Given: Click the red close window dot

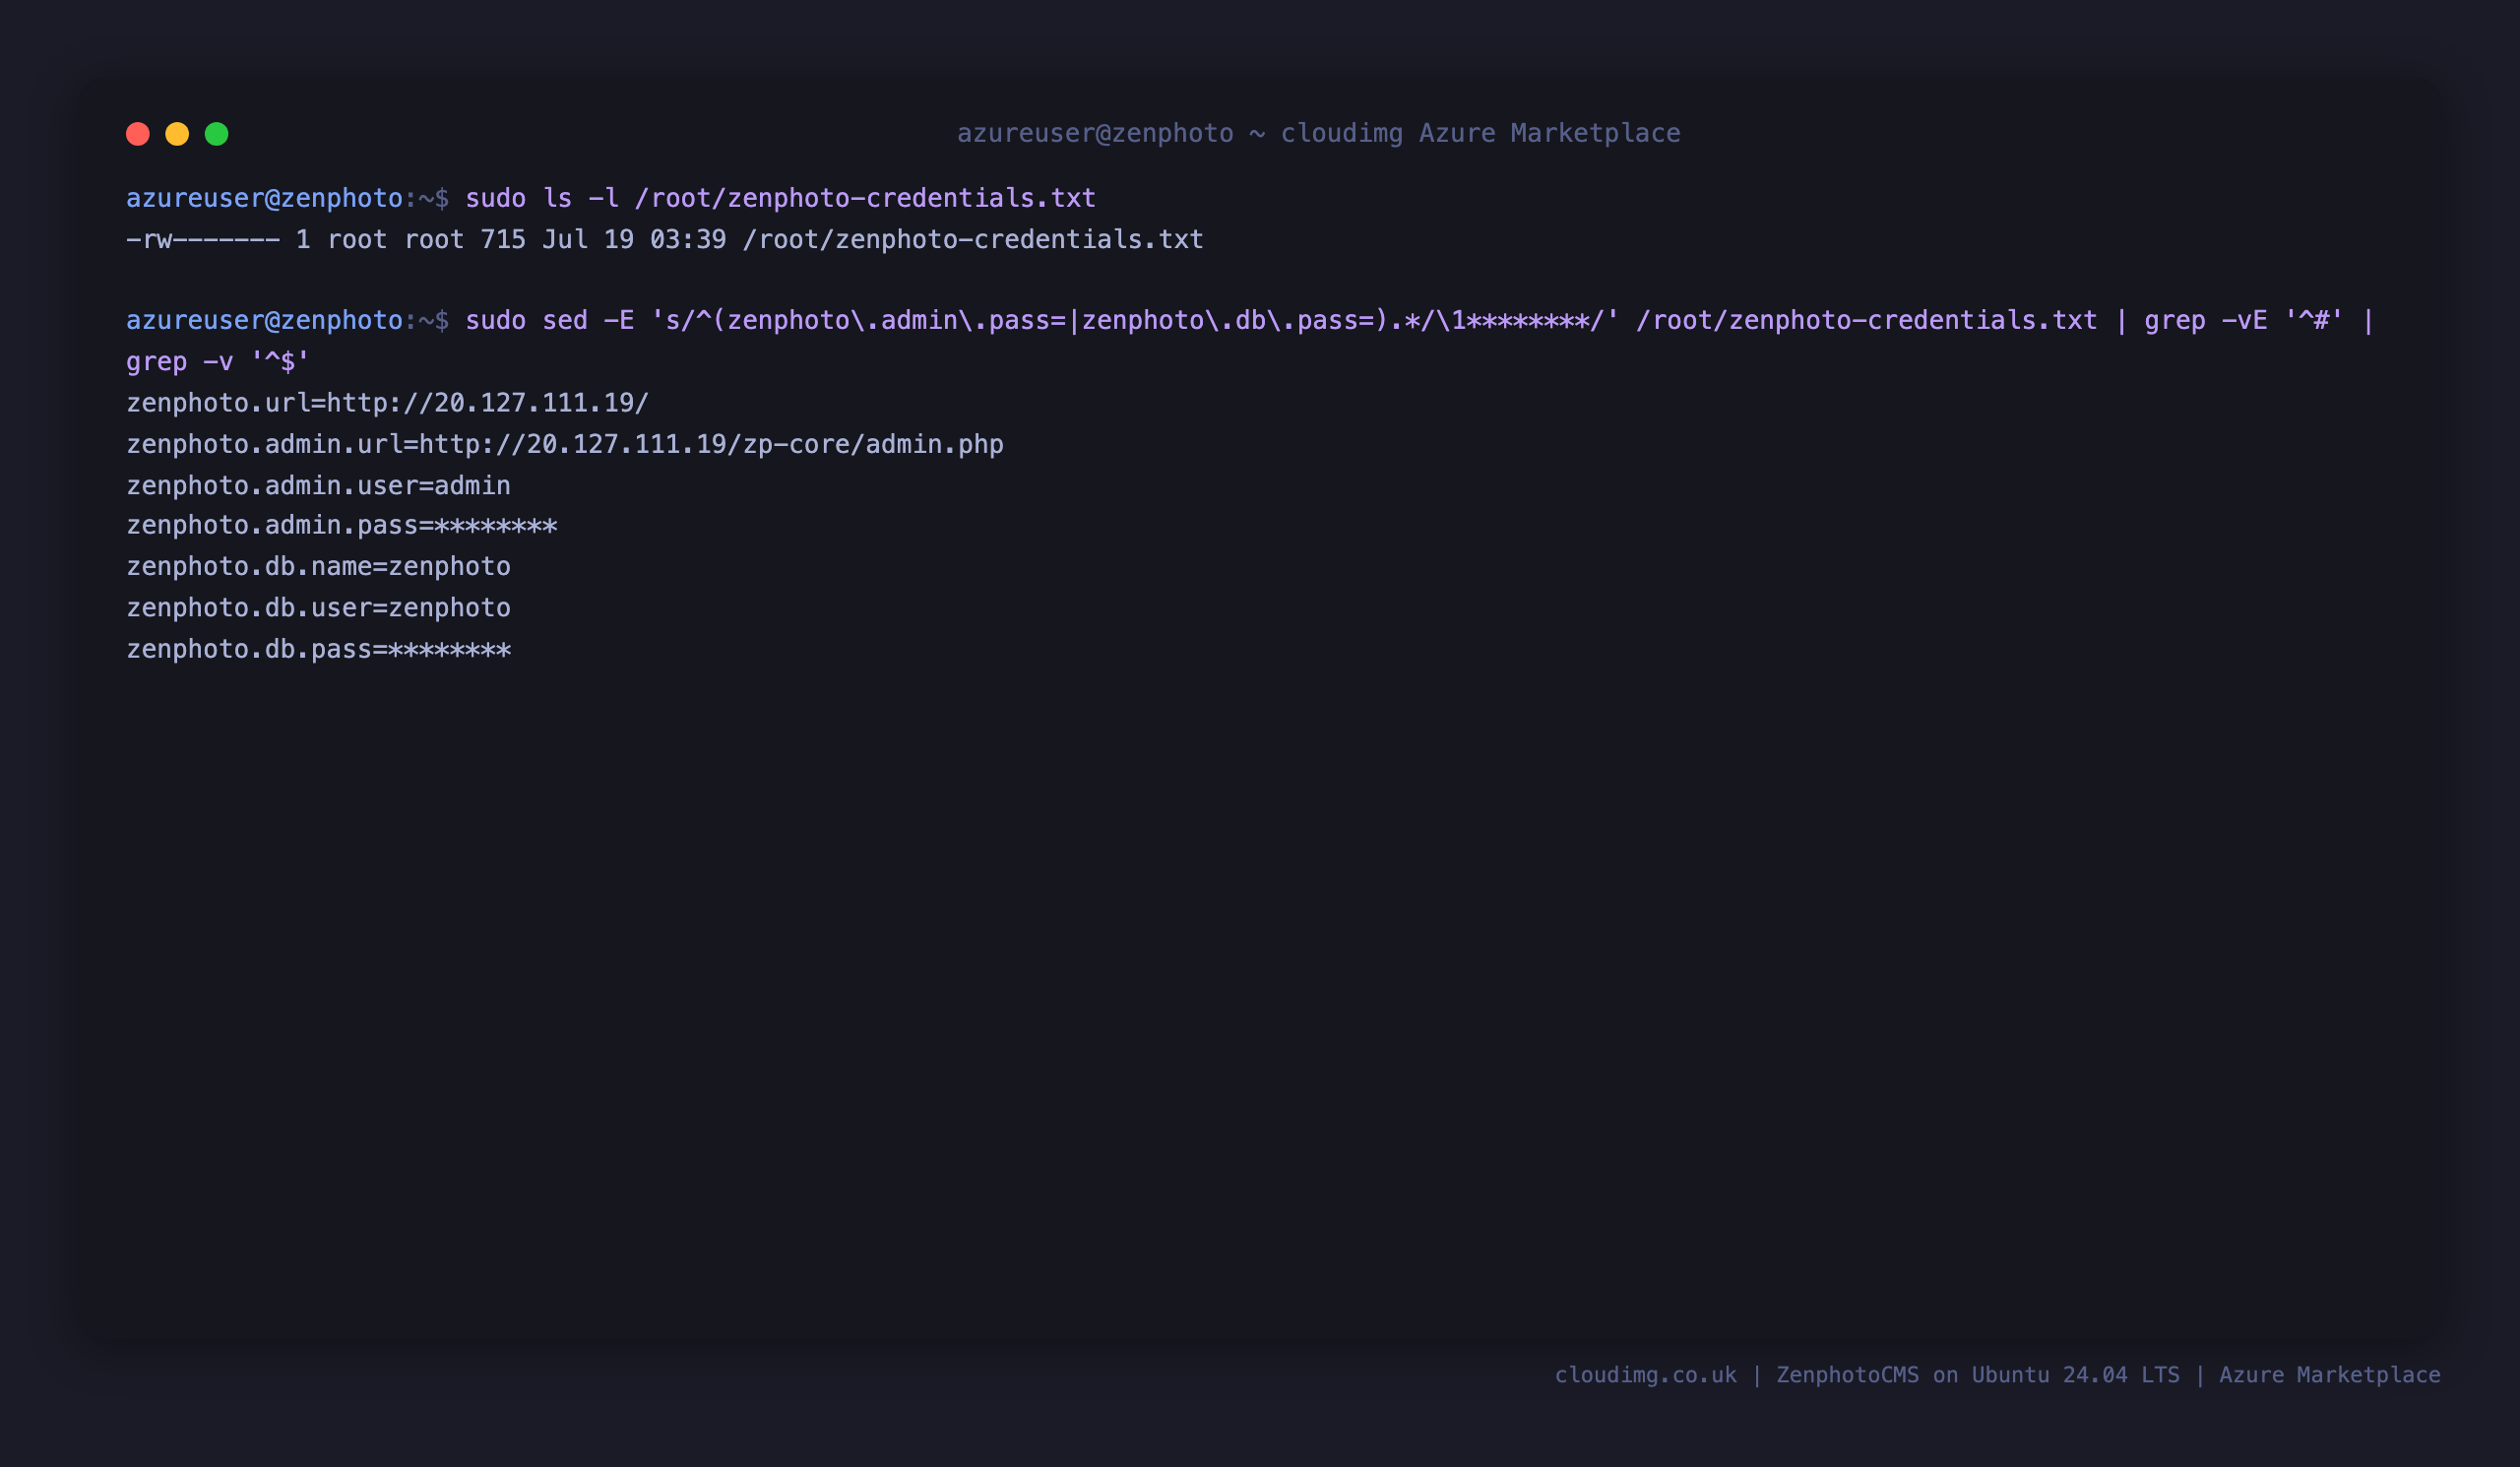Looking at the screenshot, I should [x=138, y=134].
